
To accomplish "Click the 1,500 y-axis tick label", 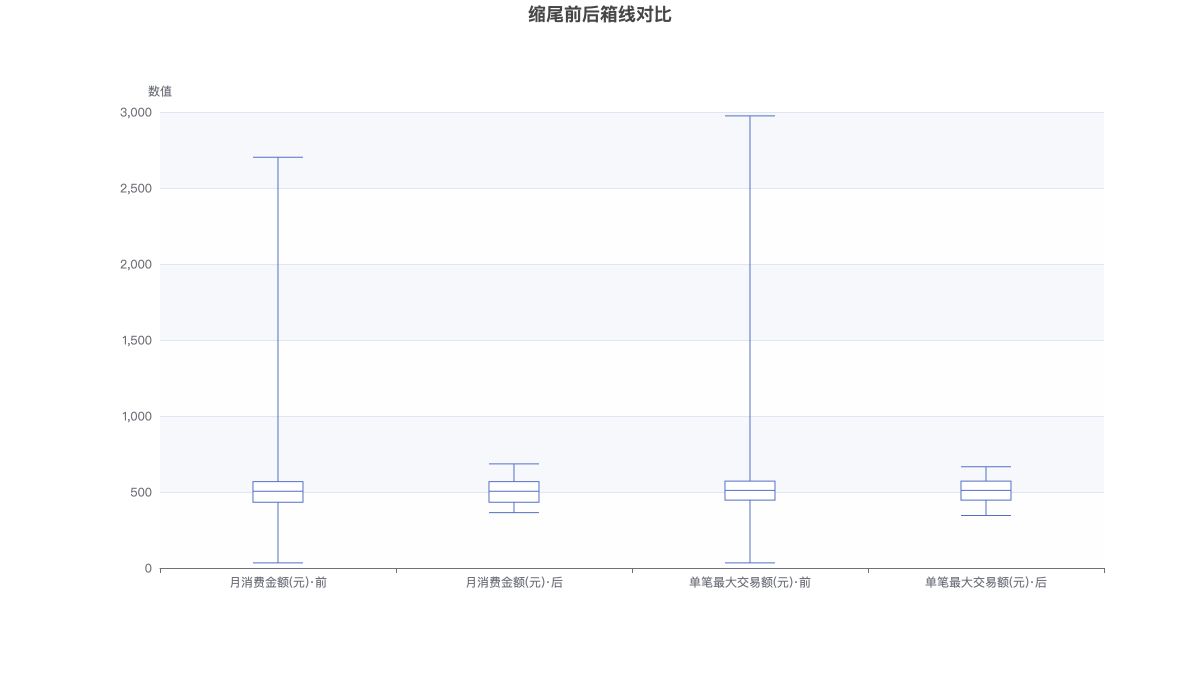I will click(x=136, y=340).
